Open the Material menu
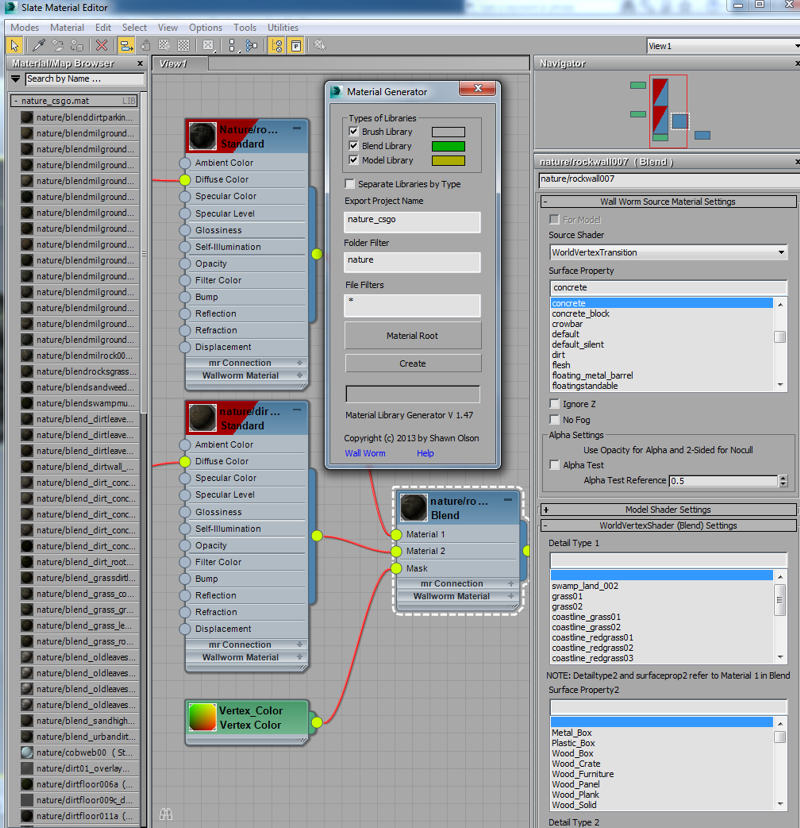The image size is (800, 828). click(x=67, y=27)
